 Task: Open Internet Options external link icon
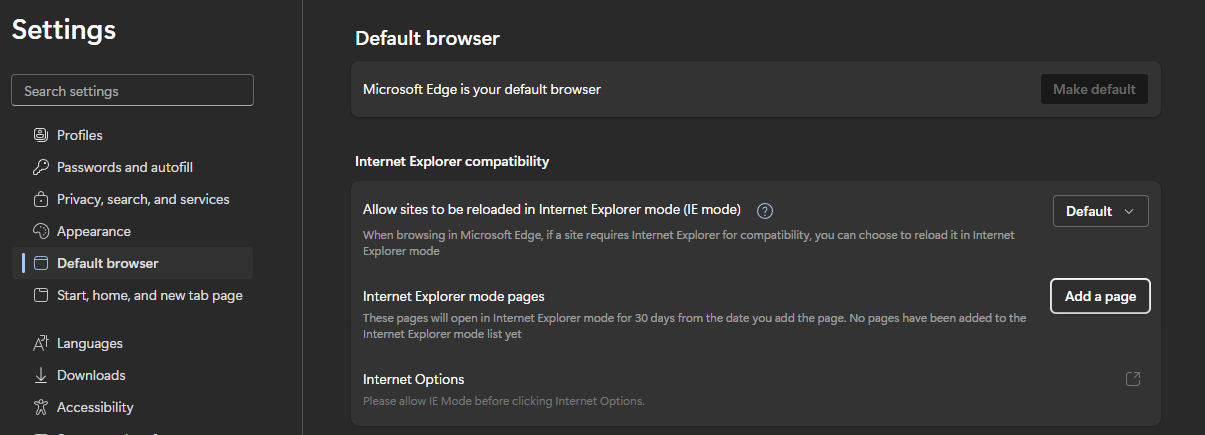1133,379
